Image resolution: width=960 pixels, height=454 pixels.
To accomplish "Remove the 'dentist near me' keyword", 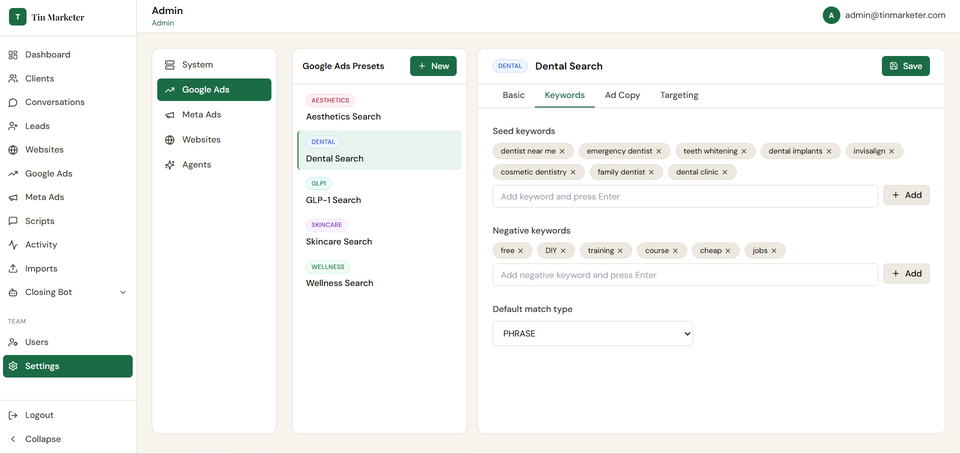I will click(562, 151).
